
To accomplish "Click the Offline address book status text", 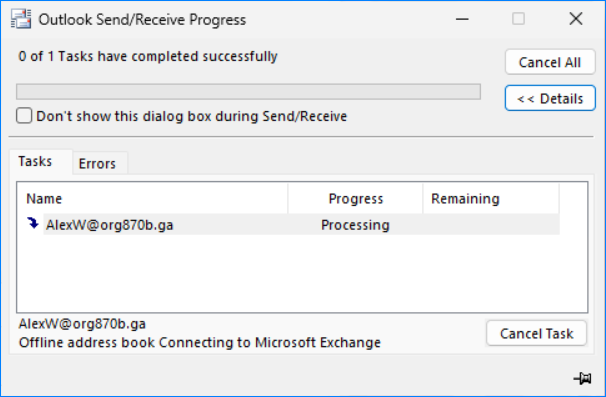I will (x=200, y=342).
